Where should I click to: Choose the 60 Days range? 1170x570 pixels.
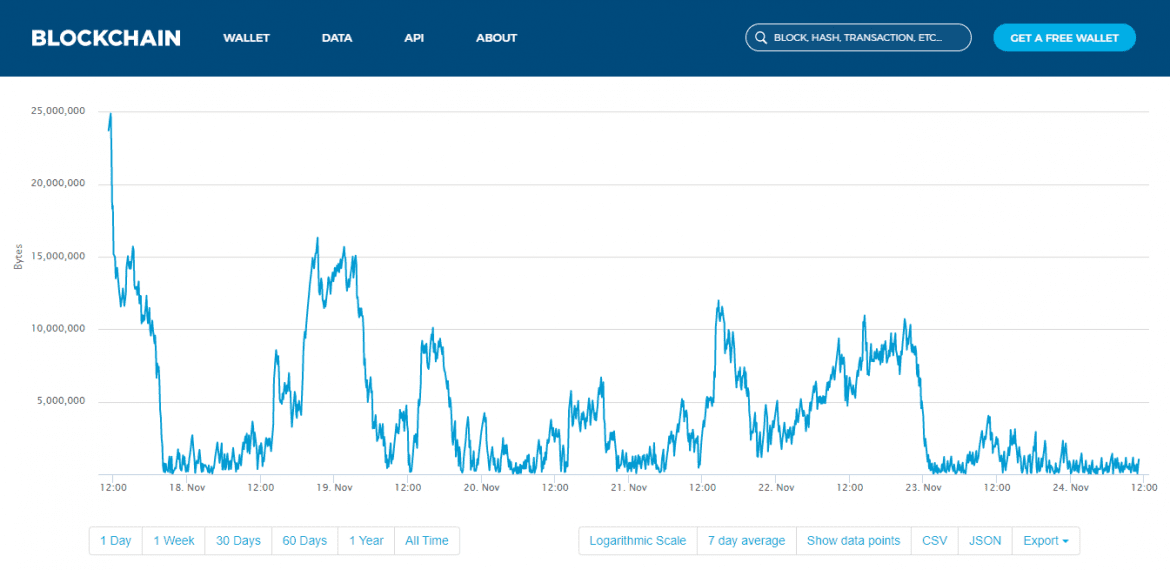[x=305, y=541]
